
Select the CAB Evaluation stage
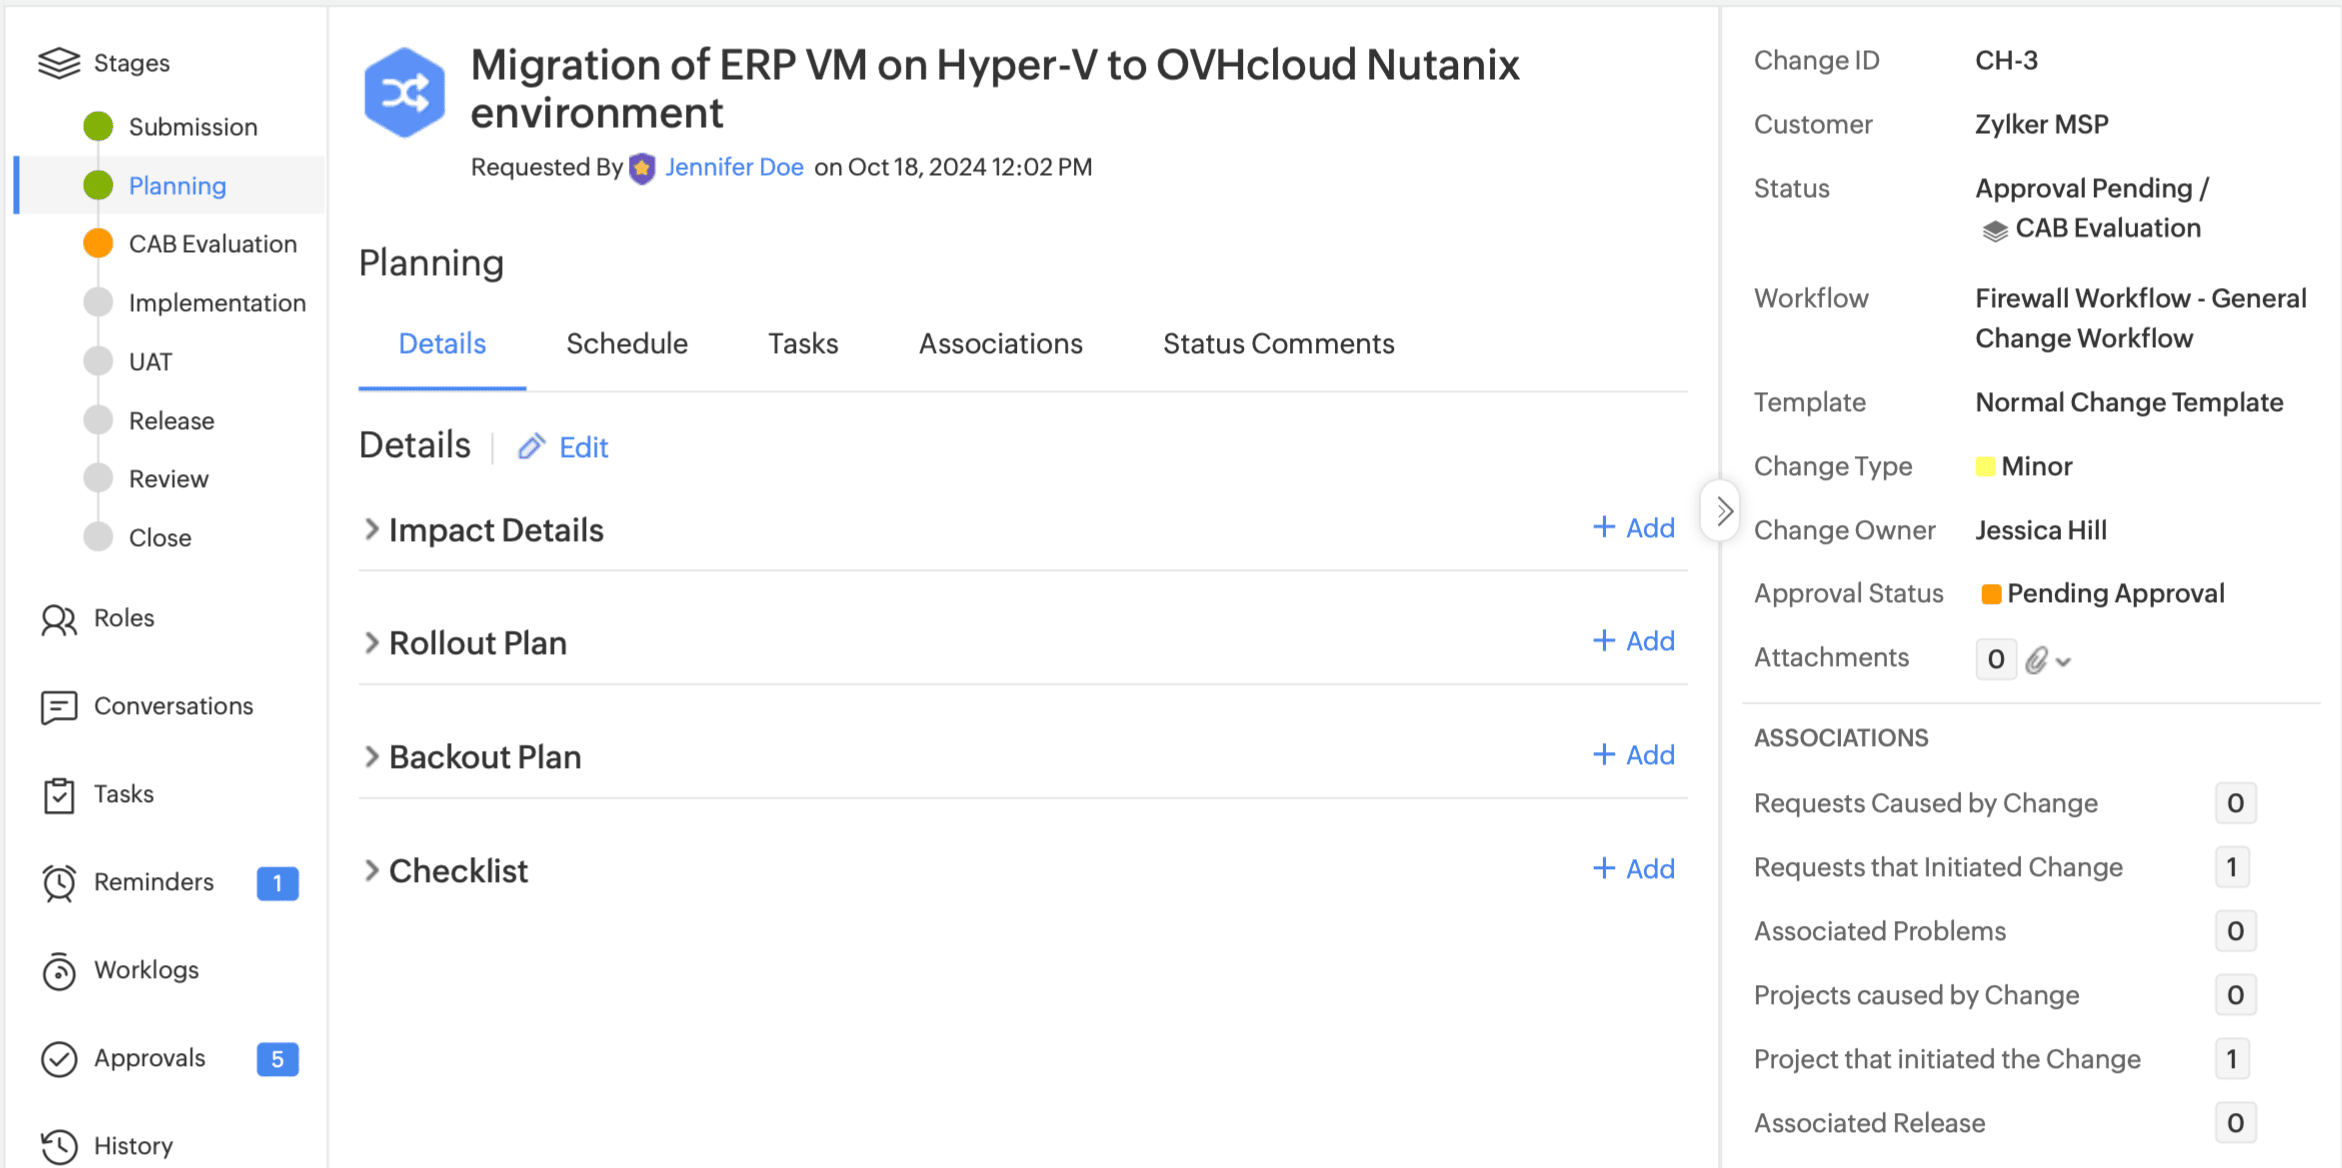point(212,244)
